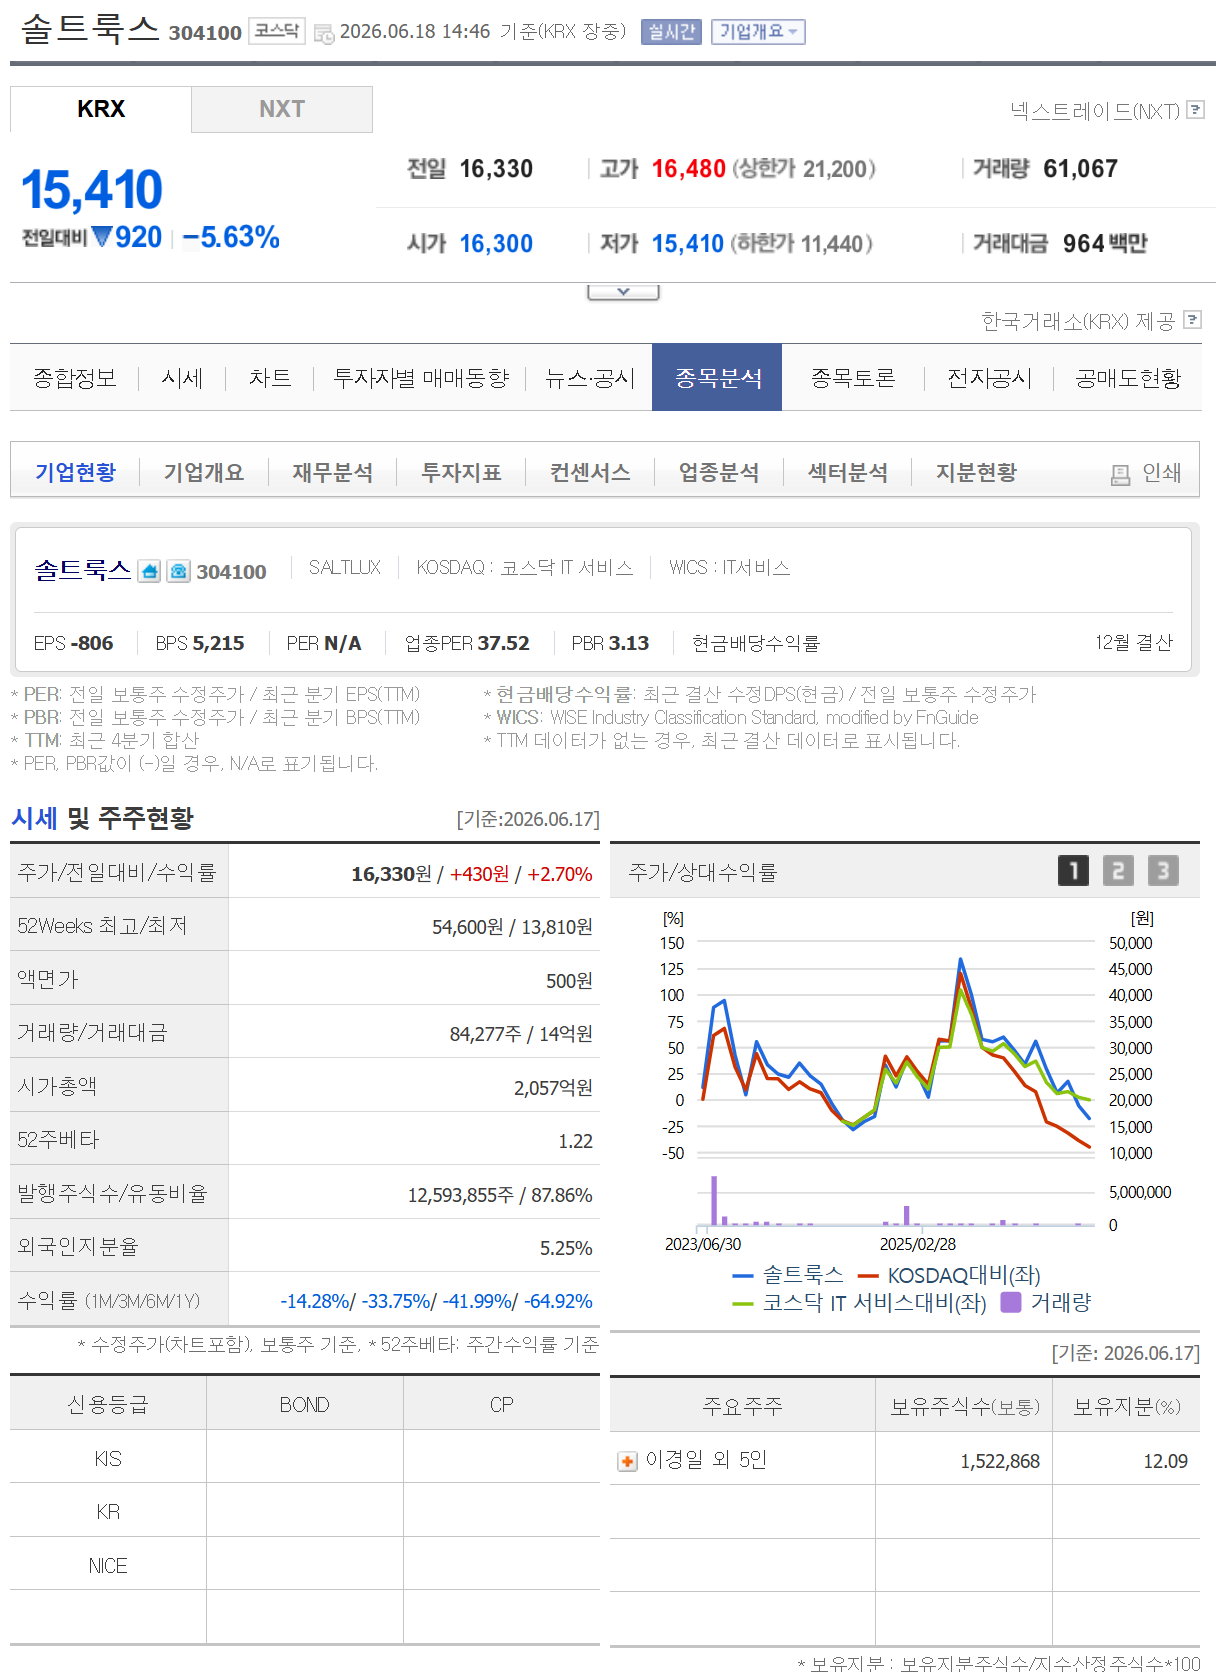1216x1672 pixels.
Task: Click the 보유지분 value 12.09
Action: pyautogui.click(x=1165, y=1461)
